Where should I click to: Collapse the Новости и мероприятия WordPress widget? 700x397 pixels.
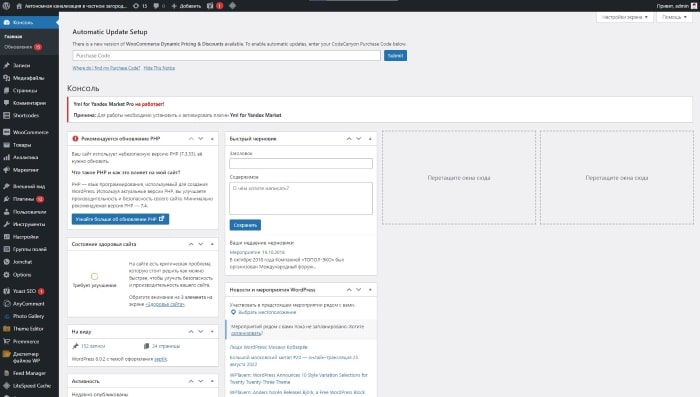pos(370,290)
